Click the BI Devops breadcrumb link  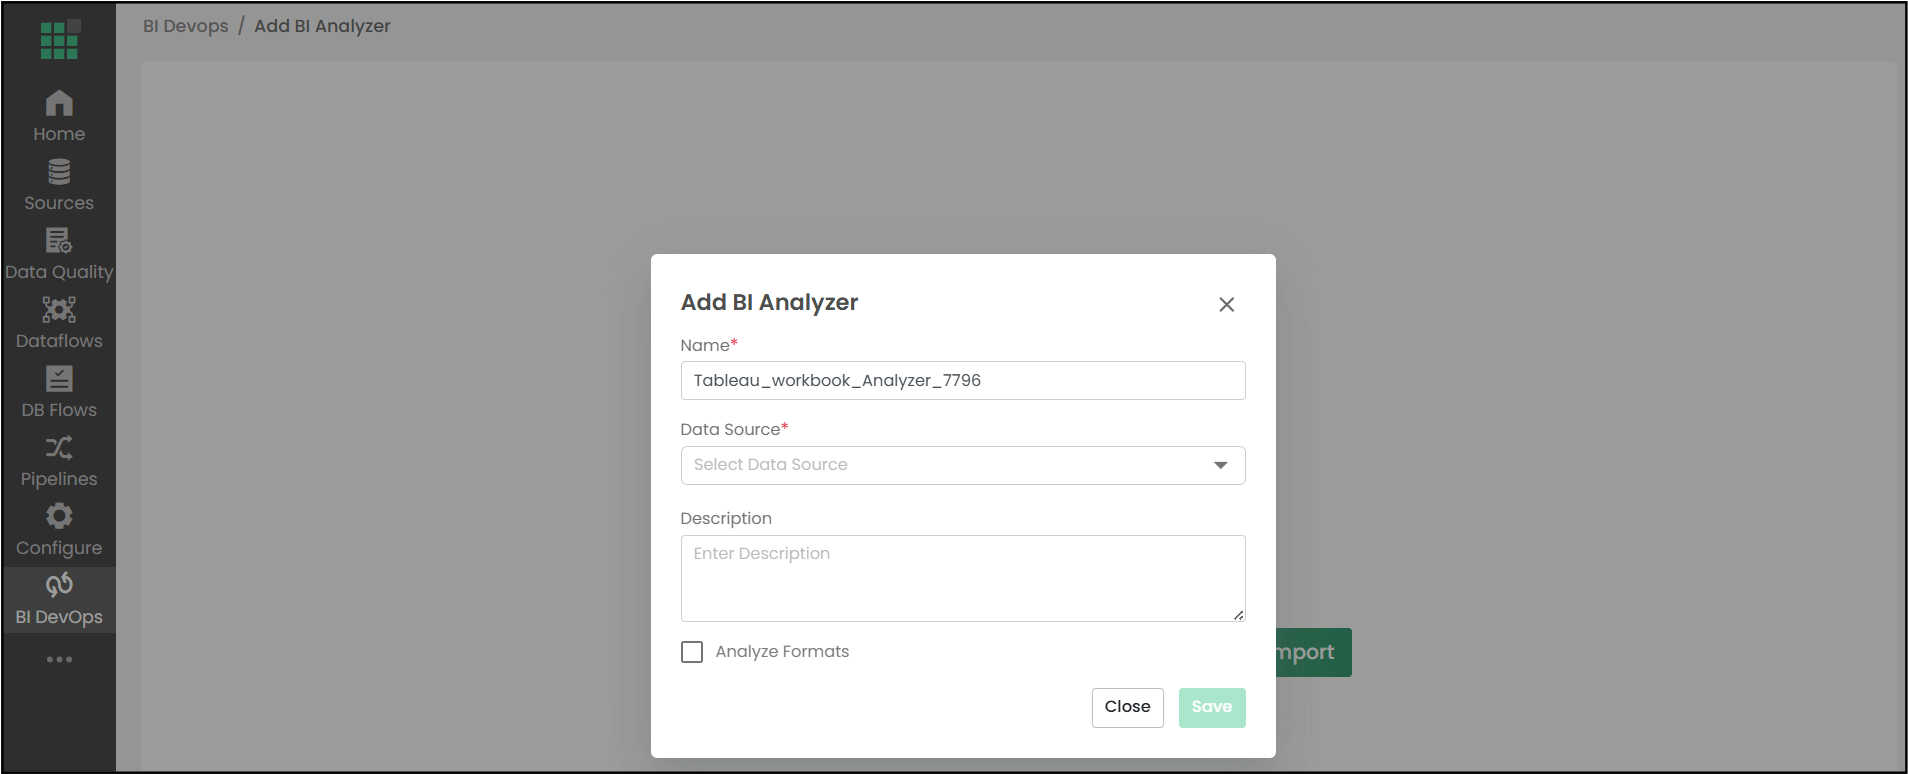tap(186, 26)
